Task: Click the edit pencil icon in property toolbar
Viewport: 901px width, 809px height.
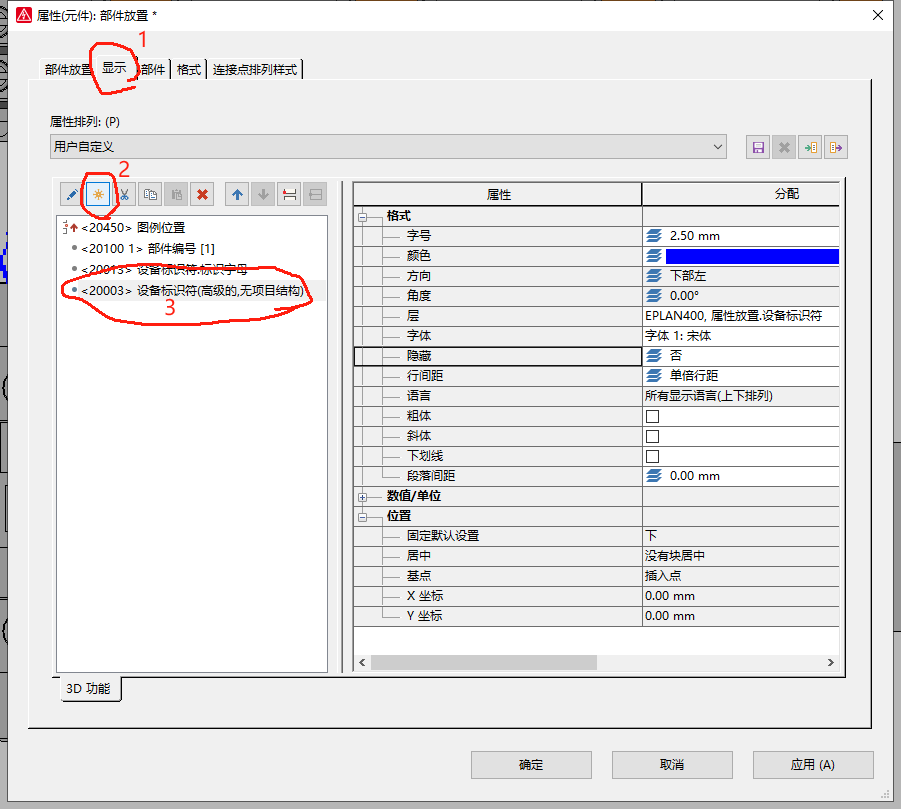Action: pyautogui.click(x=71, y=194)
